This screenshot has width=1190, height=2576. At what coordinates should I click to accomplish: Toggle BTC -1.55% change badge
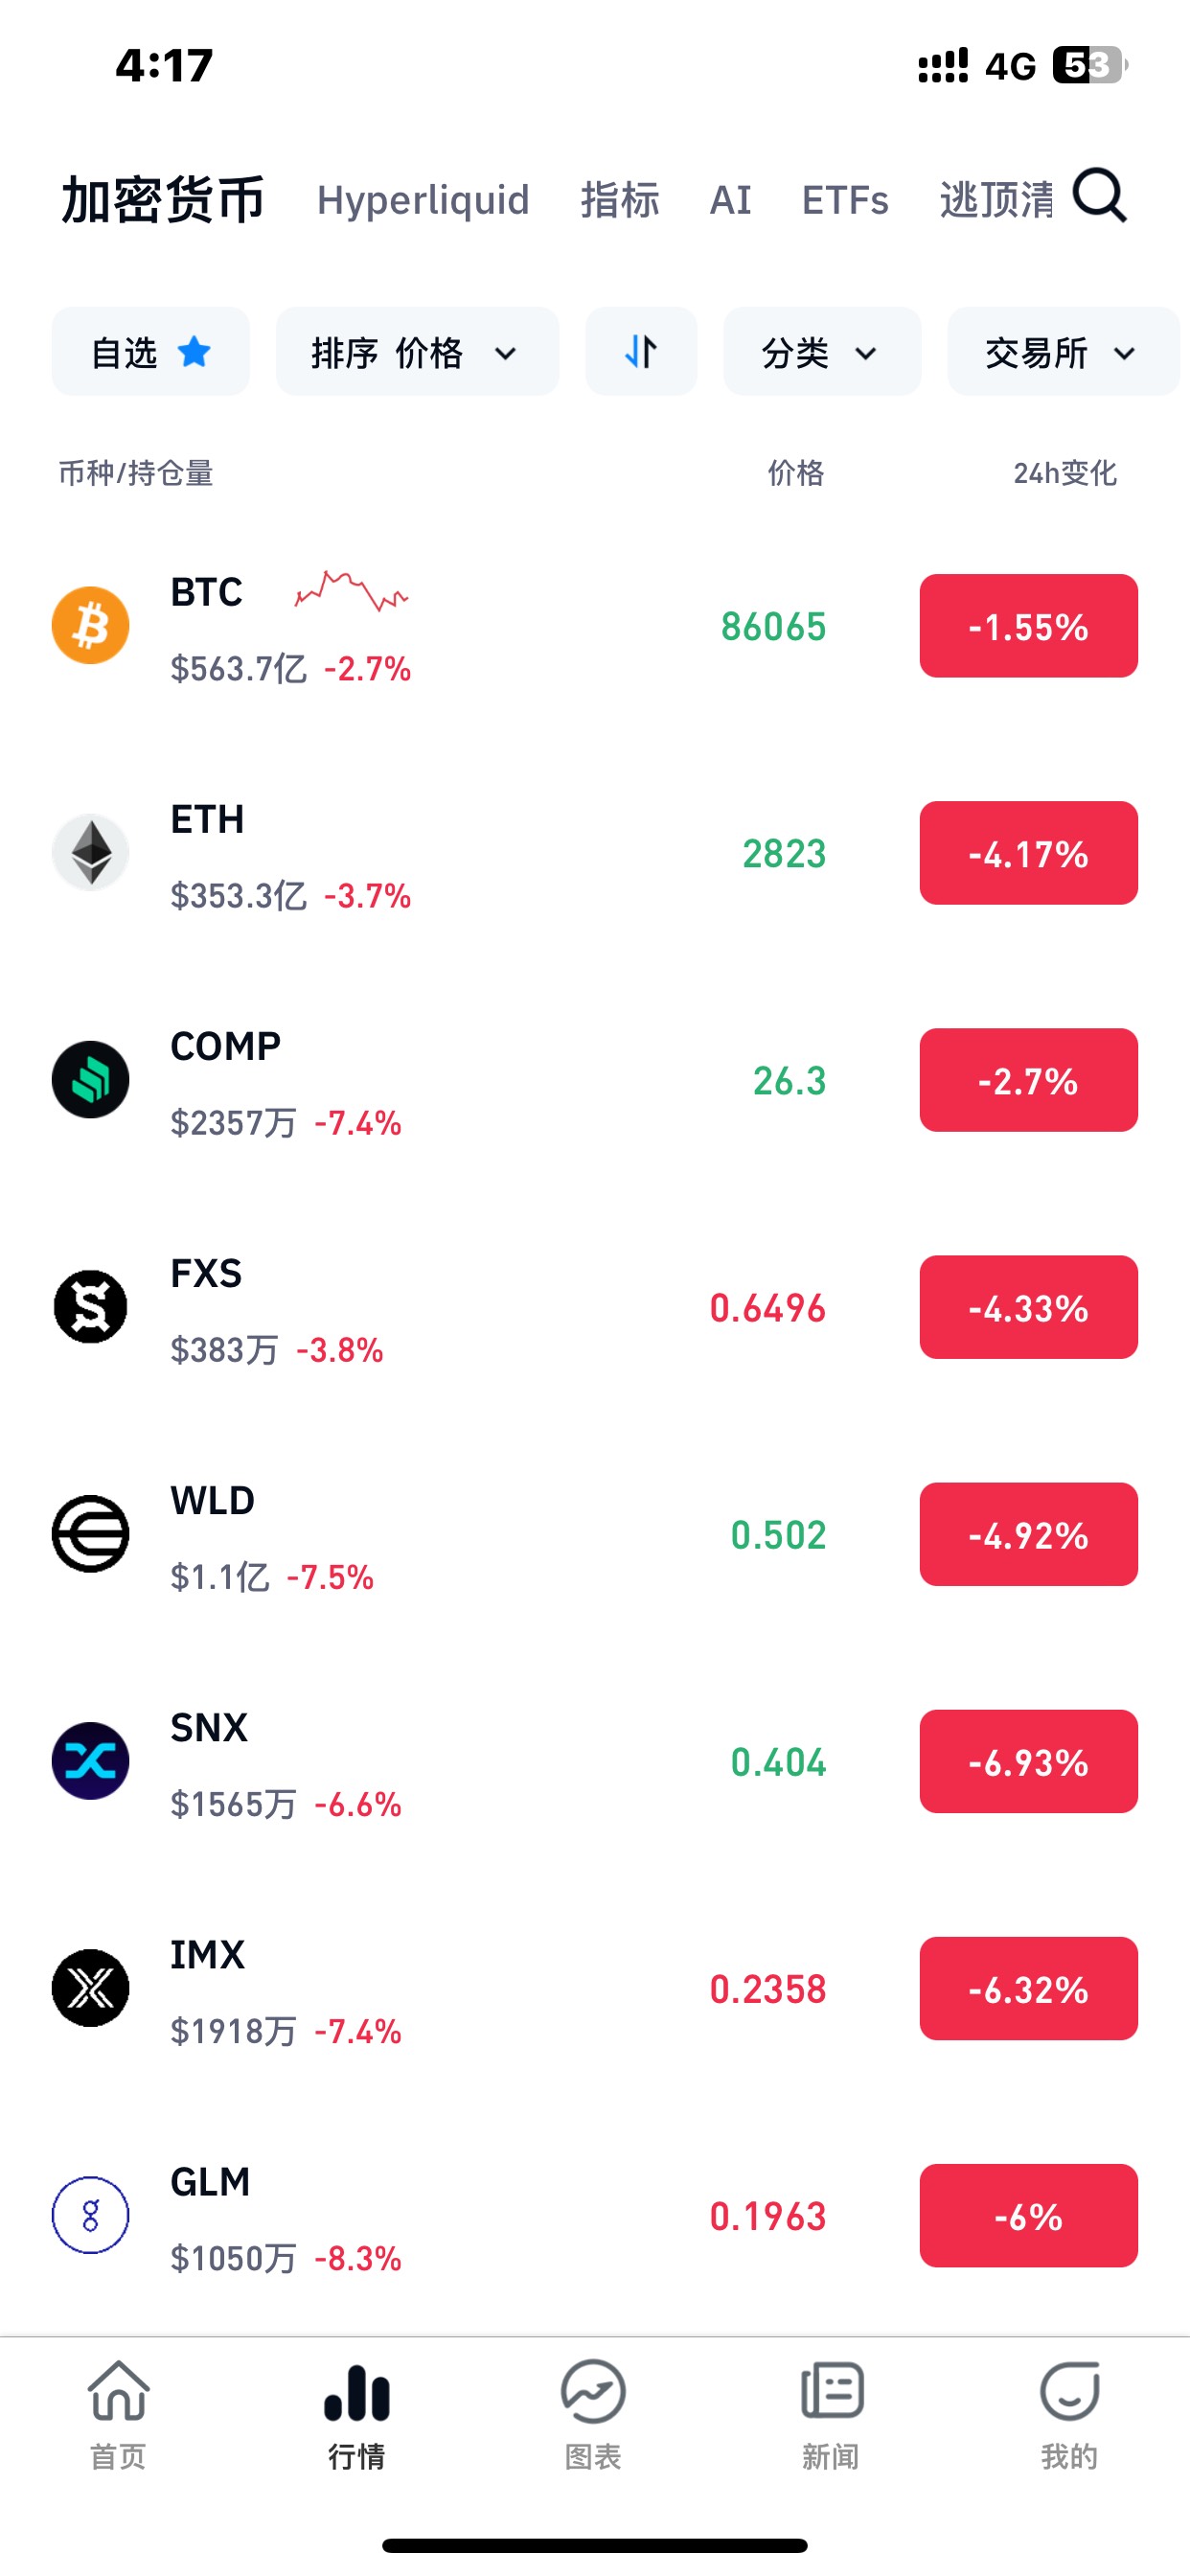(1028, 626)
